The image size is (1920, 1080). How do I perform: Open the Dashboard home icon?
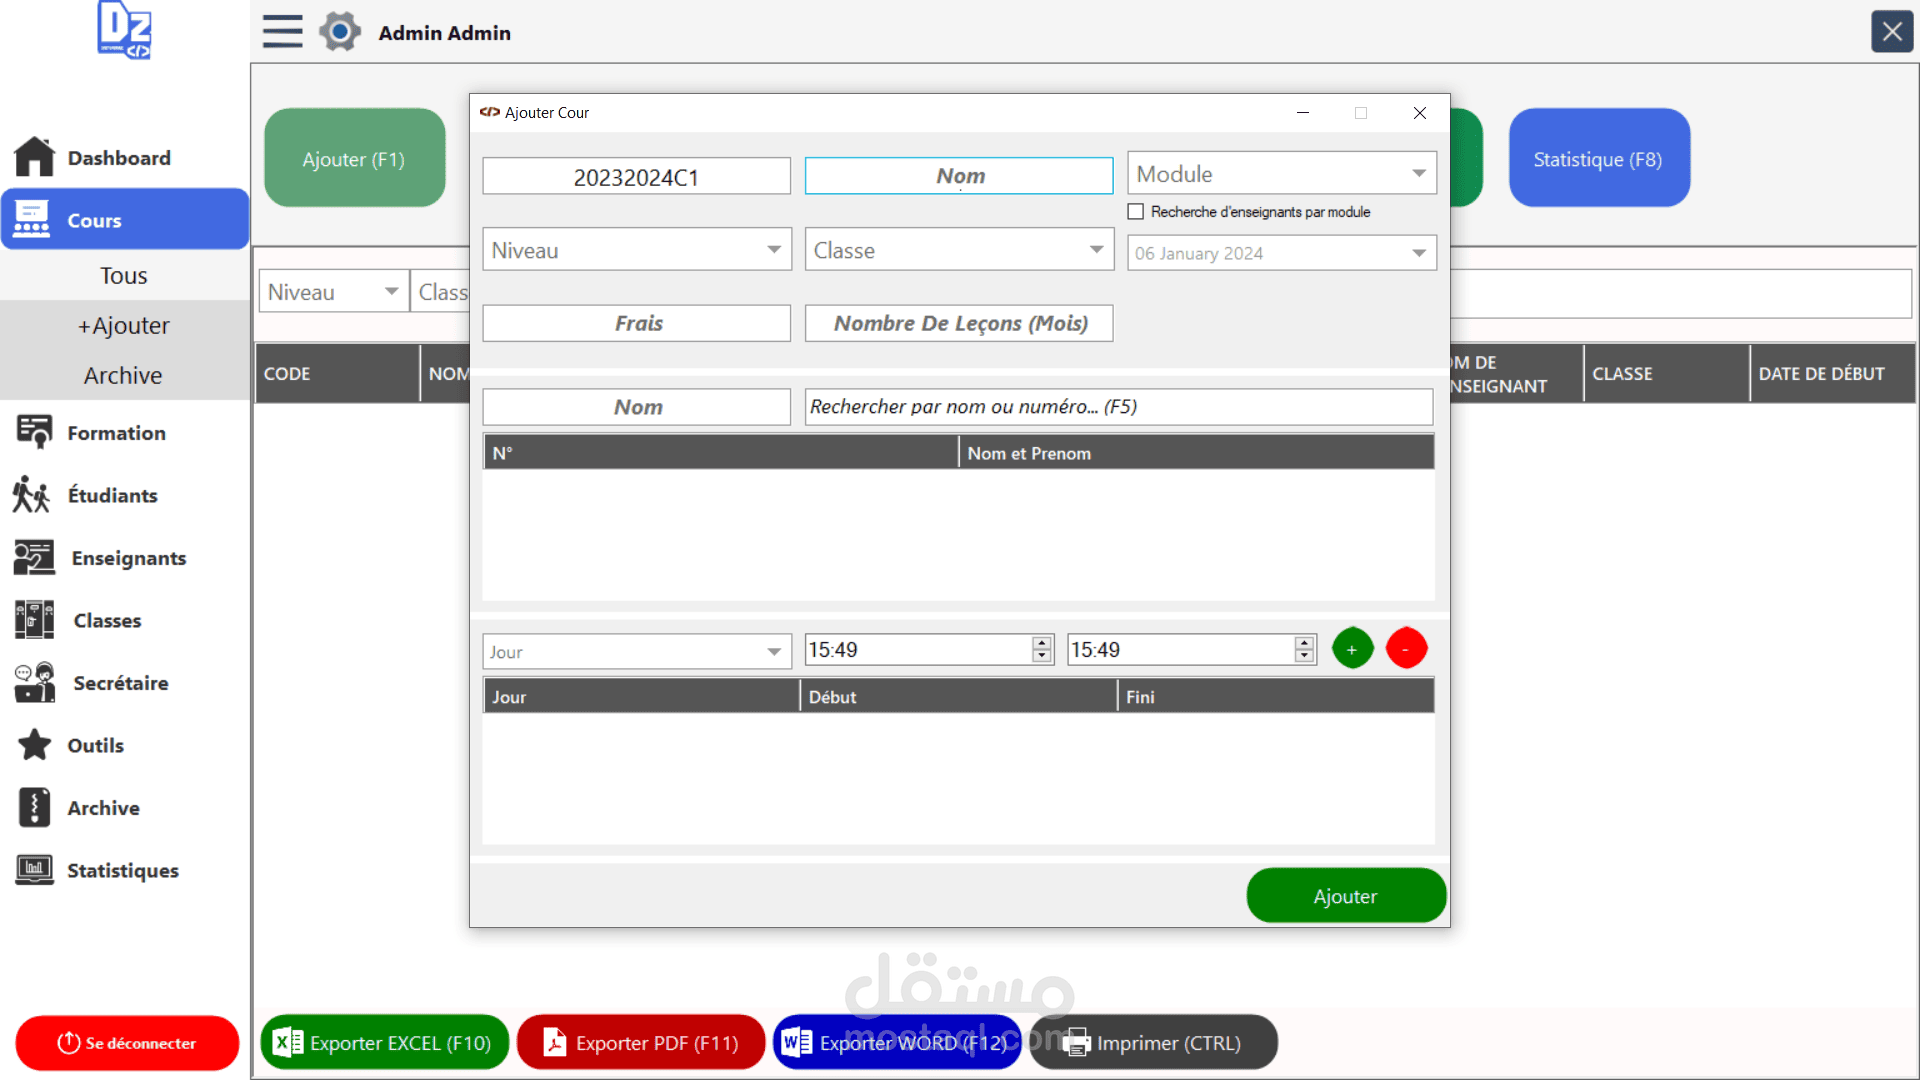(34, 157)
